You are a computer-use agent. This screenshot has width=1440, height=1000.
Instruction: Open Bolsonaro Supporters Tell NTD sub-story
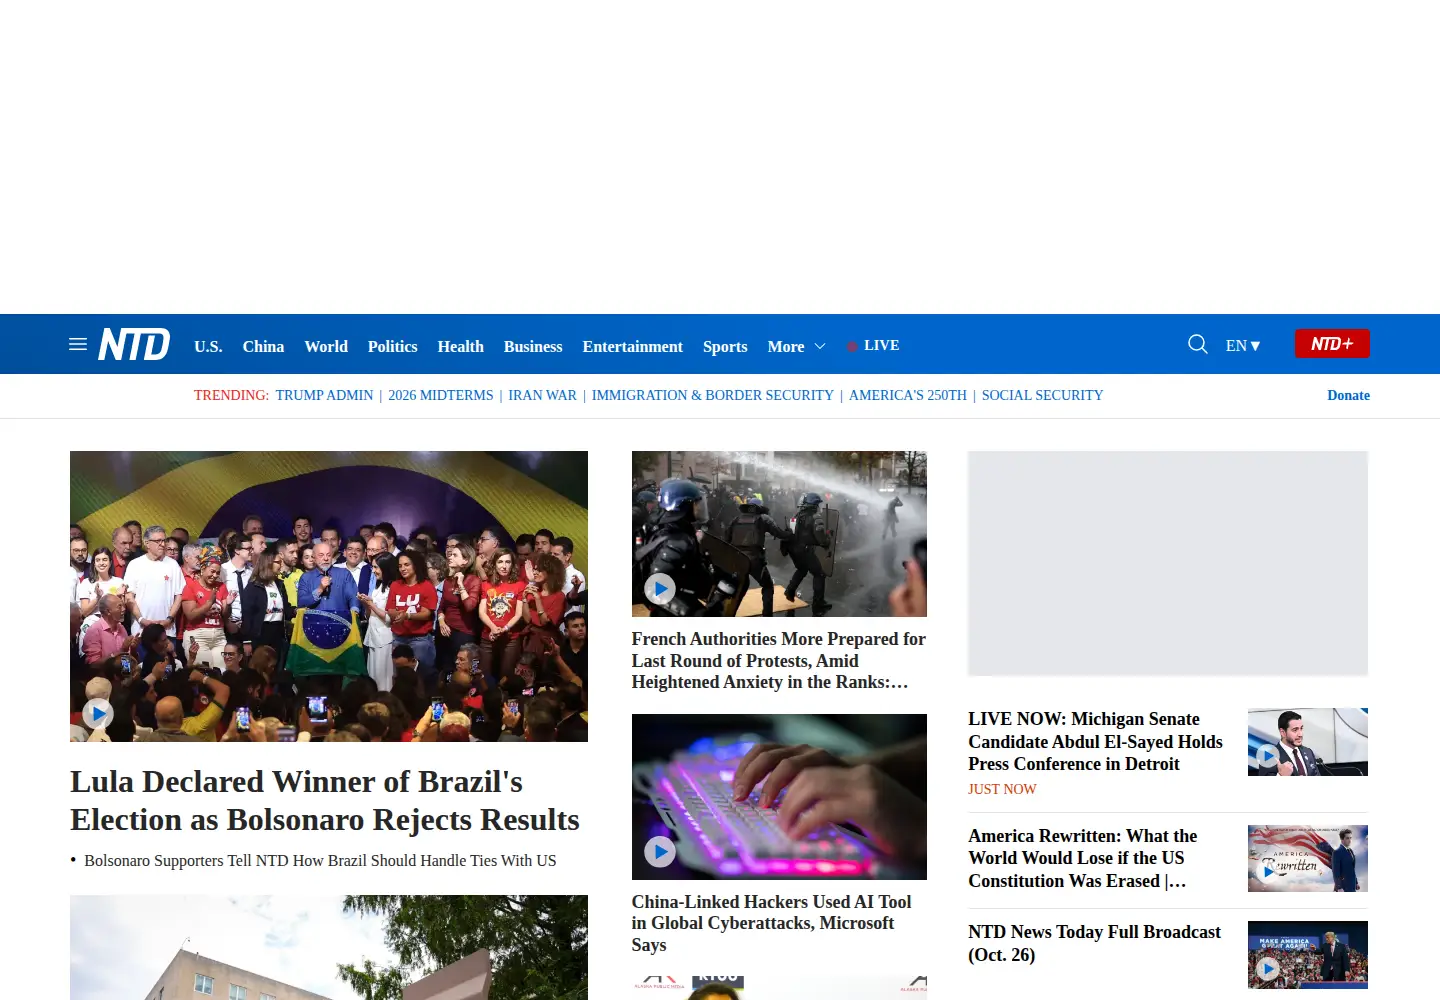point(320,860)
